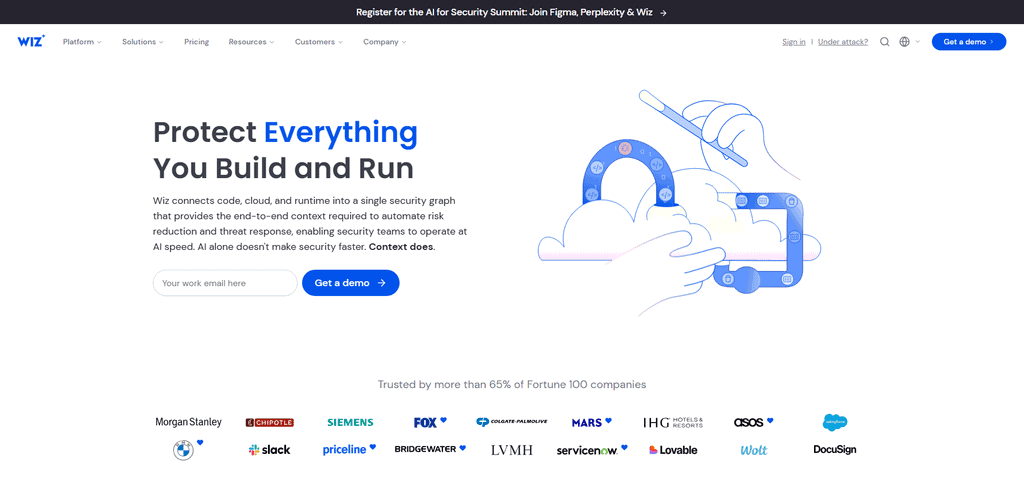Click the BMW roundel logo
This screenshot has height=501, width=1024.
tap(184, 450)
